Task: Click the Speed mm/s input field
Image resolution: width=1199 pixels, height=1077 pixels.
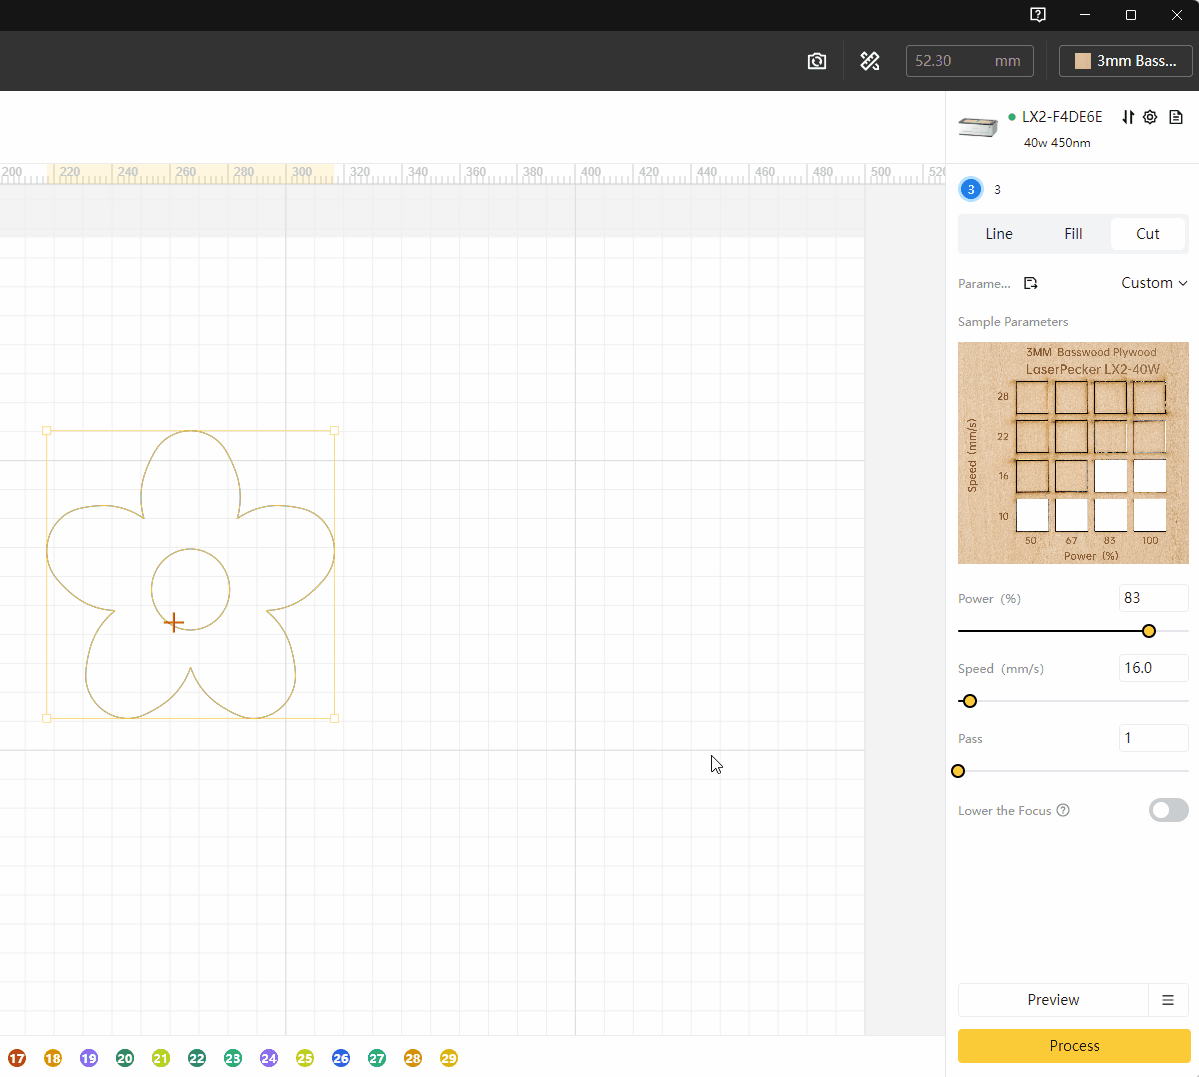Action: pos(1153,668)
